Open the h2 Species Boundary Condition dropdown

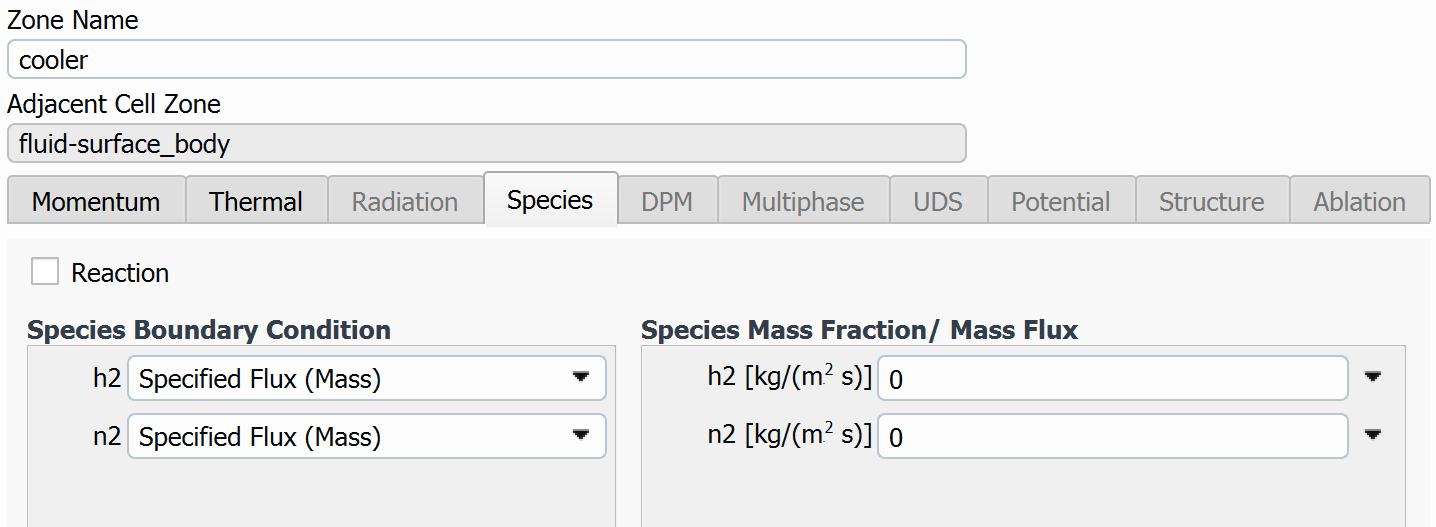[366, 379]
